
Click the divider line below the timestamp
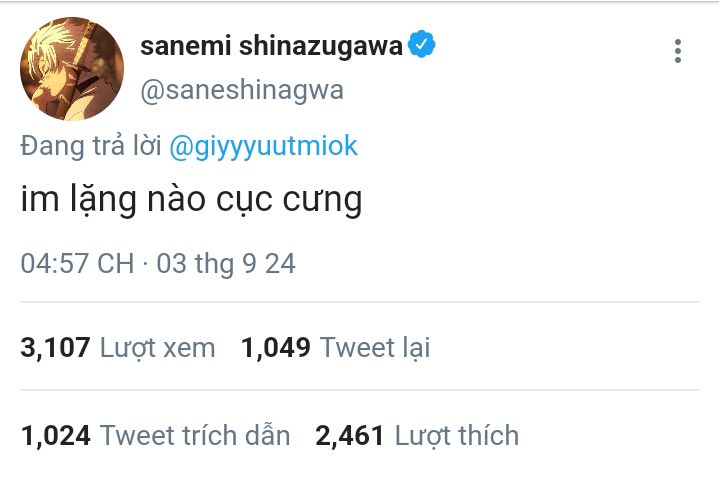[359, 302]
